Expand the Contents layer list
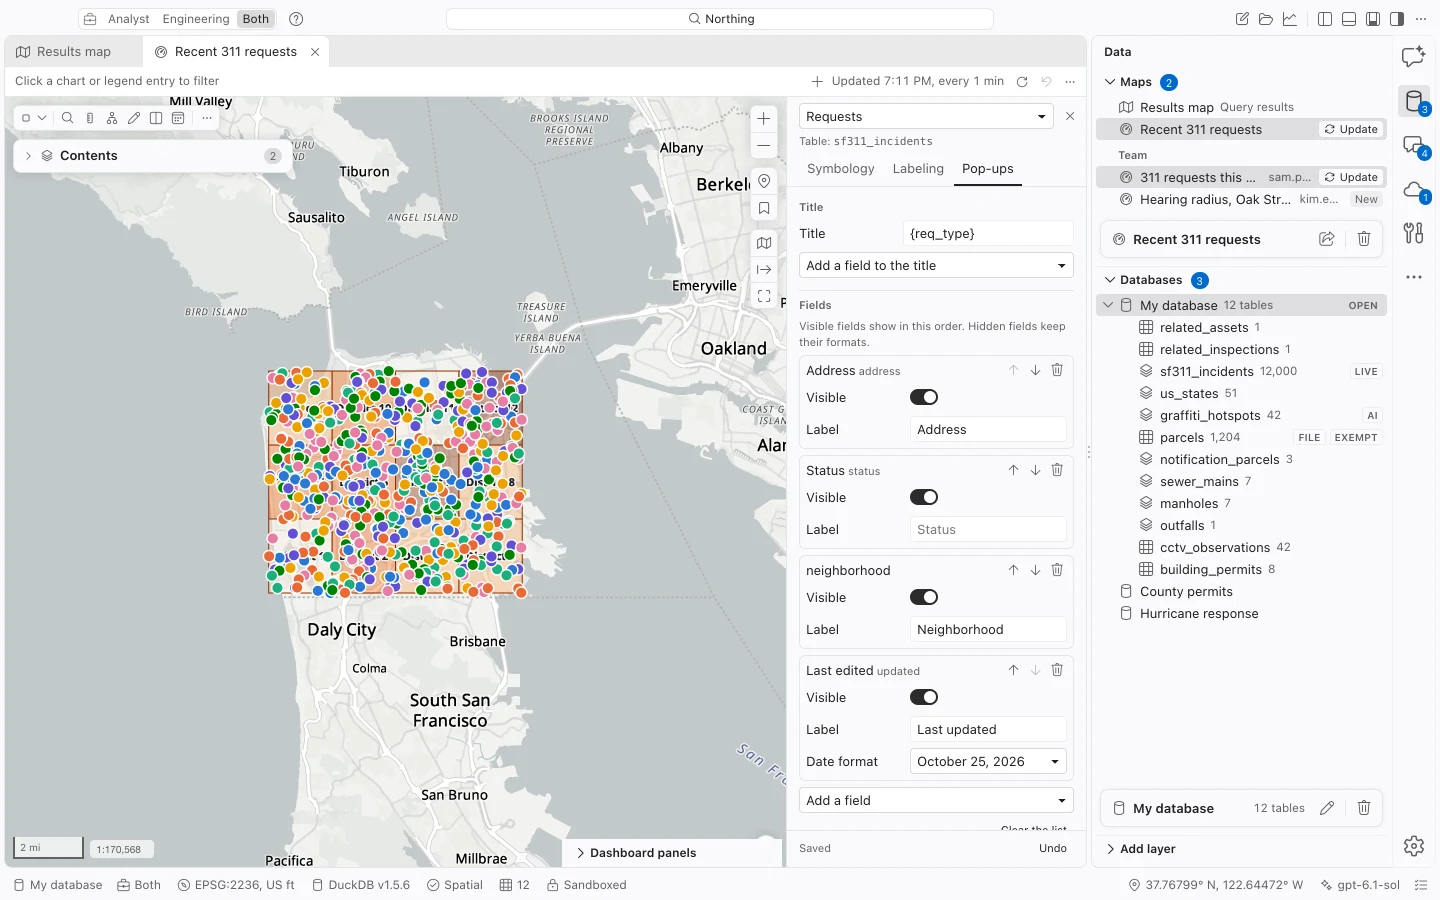 [x=28, y=156]
